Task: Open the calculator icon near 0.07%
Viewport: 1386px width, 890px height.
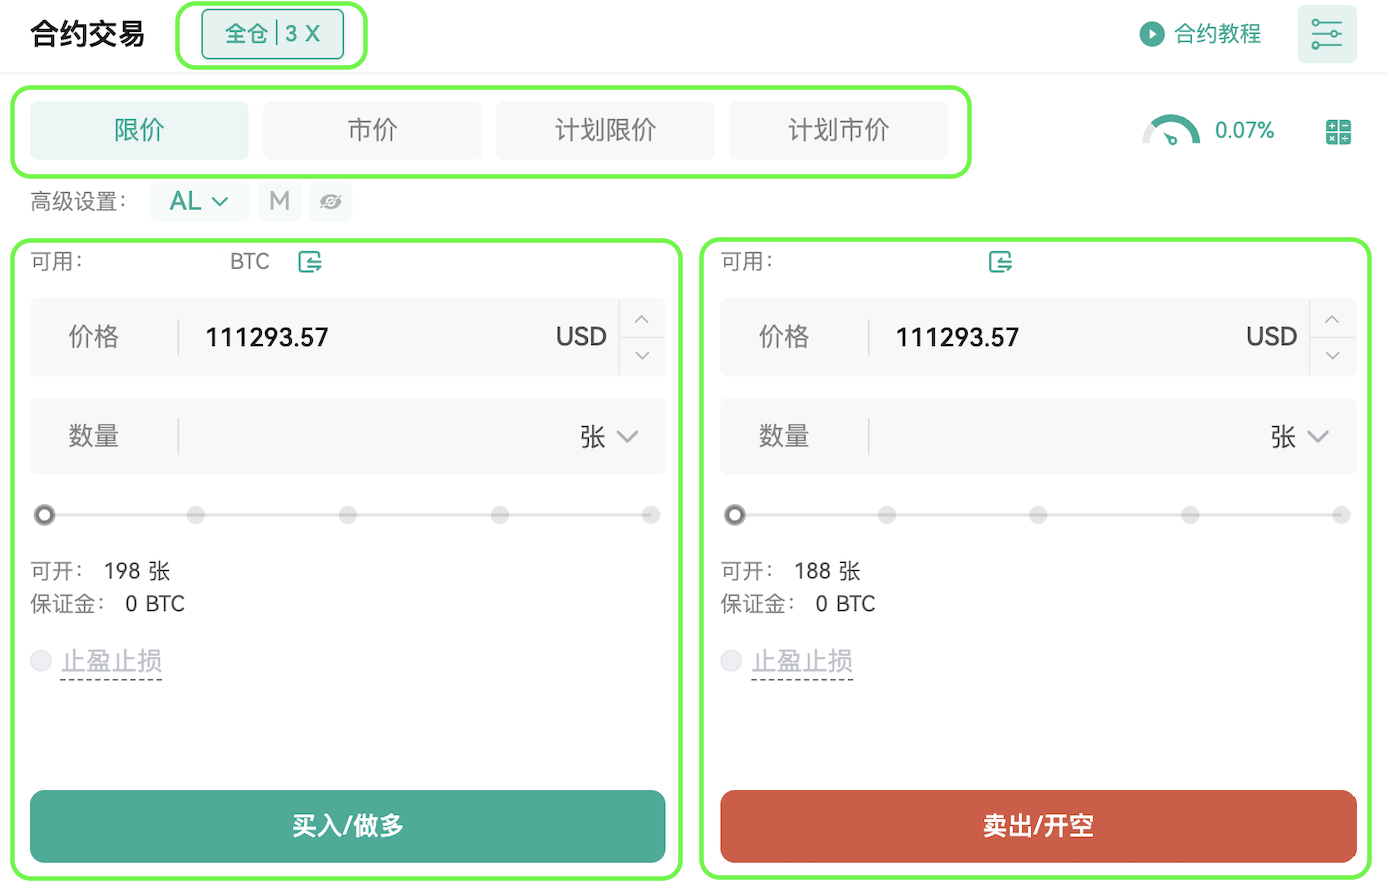Action: click(x=1338, y=131)
